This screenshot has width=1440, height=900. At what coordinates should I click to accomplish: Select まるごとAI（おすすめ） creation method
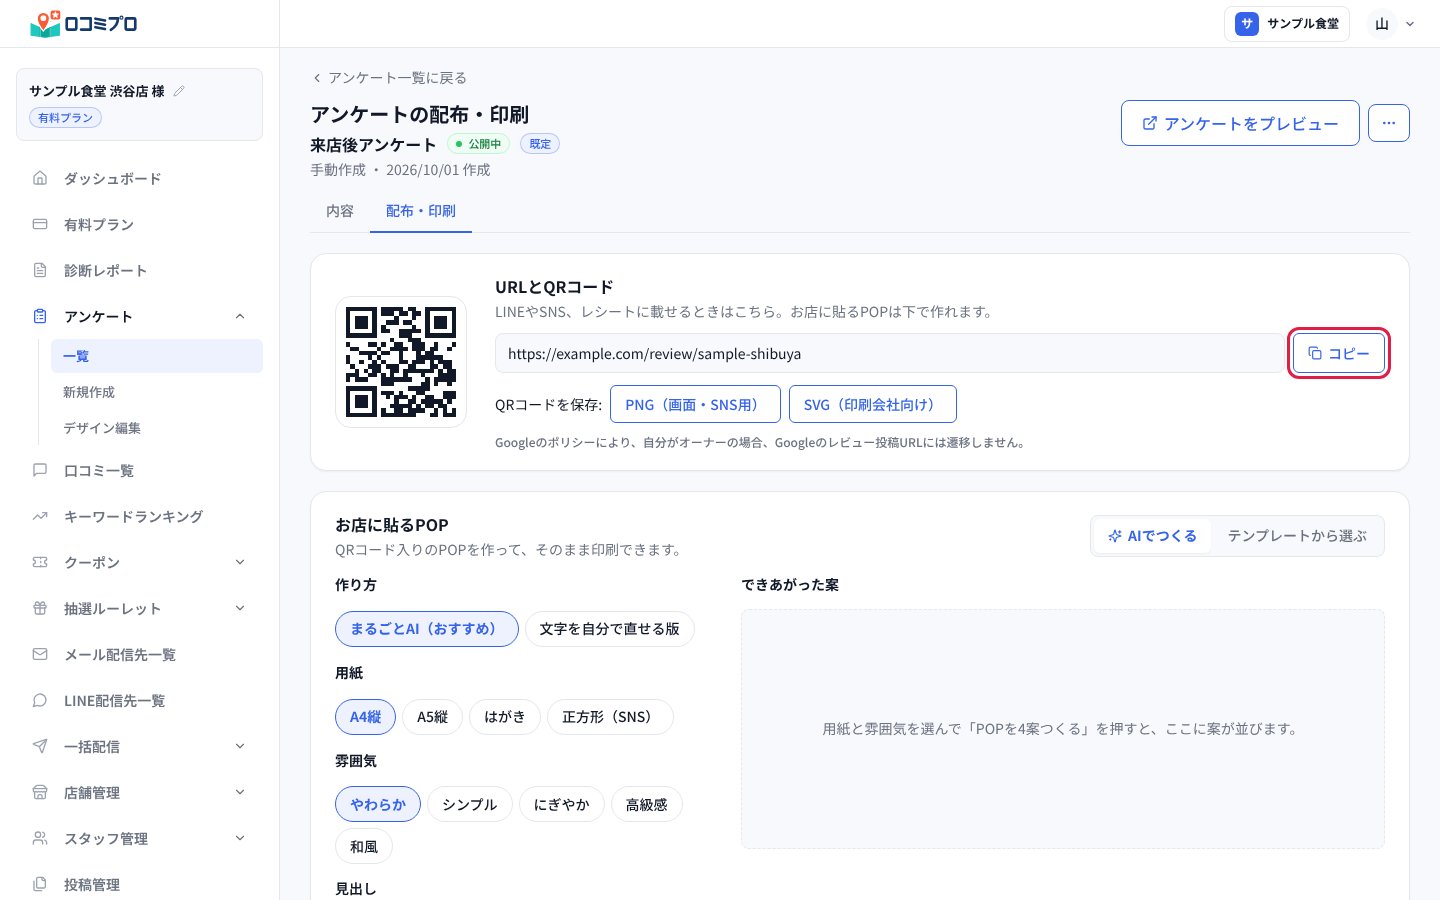click(x=427, y=629)
